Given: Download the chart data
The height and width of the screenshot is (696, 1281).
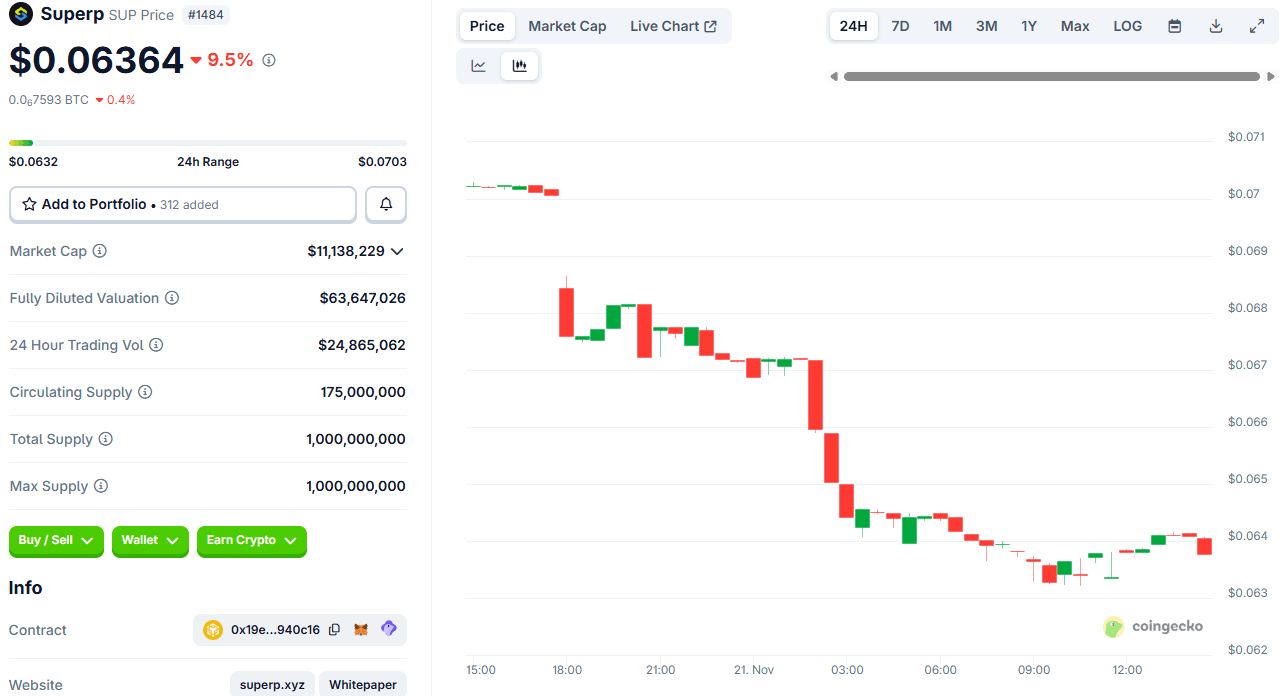Looking at the screenshot, I should pyautogui.click(x=1216, y=26).
